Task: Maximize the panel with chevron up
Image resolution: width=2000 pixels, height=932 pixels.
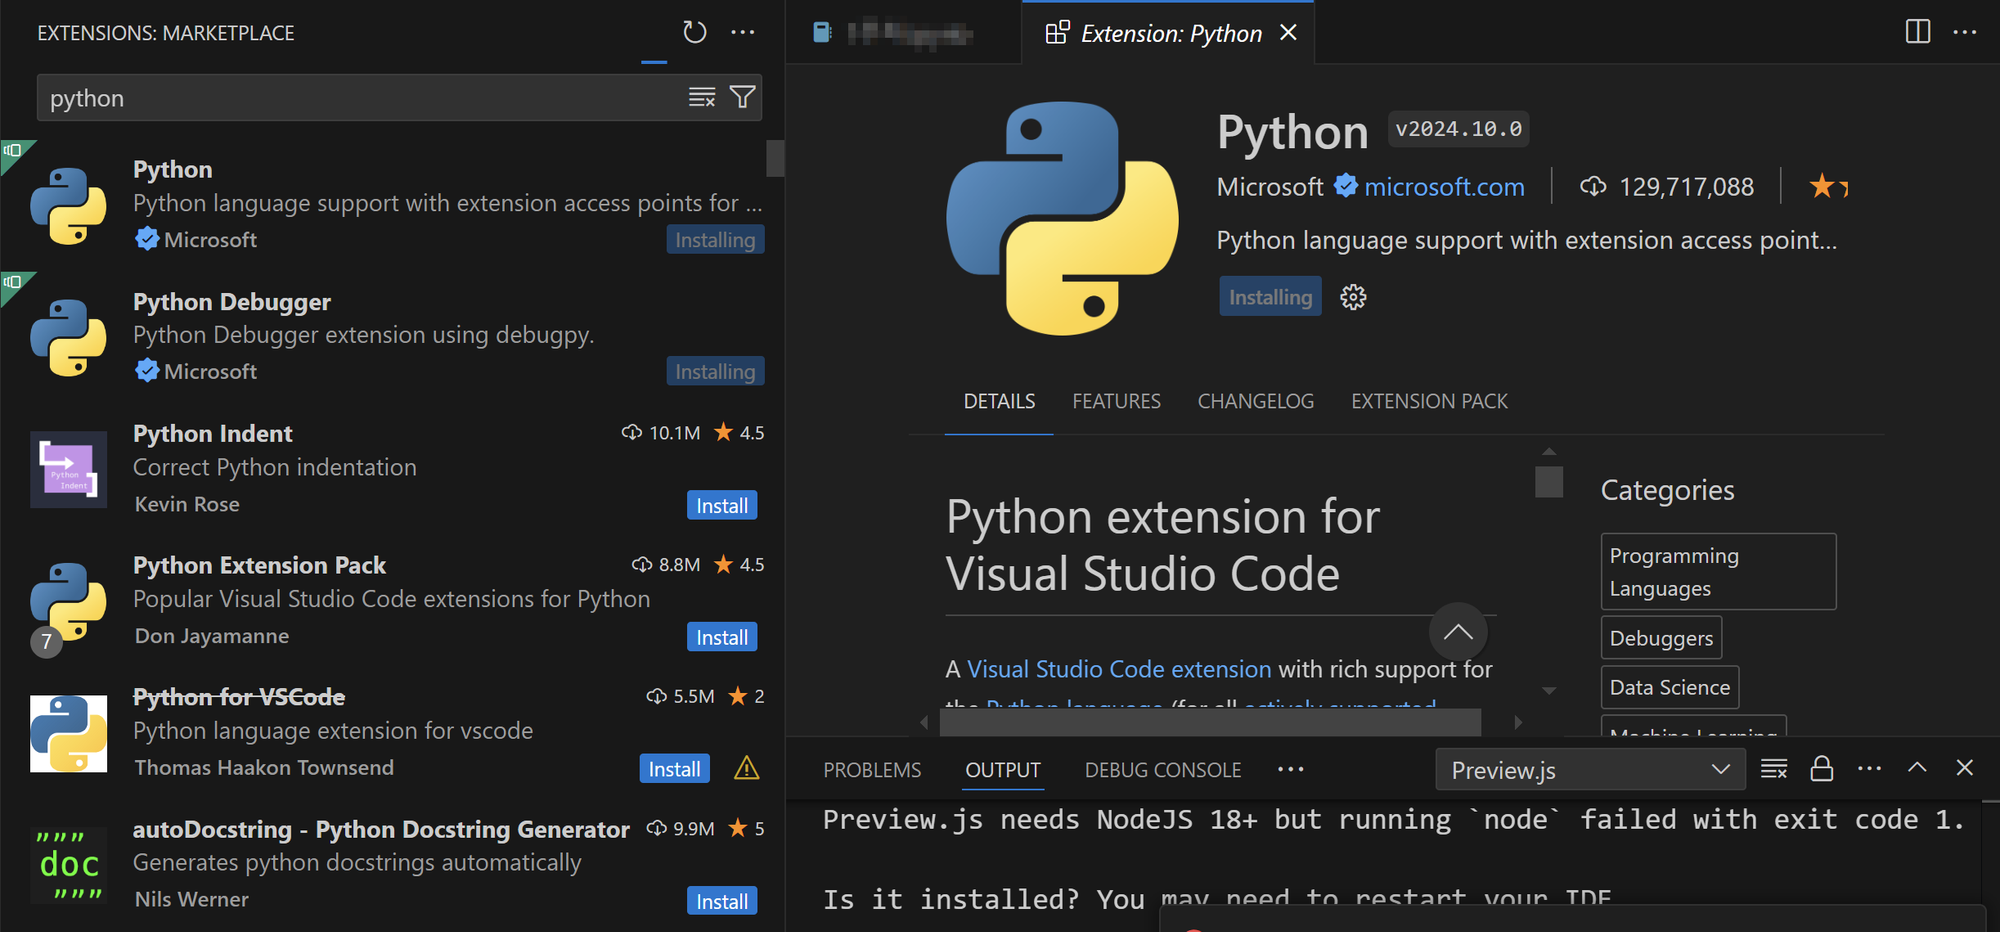Action: click(1917, 767)
